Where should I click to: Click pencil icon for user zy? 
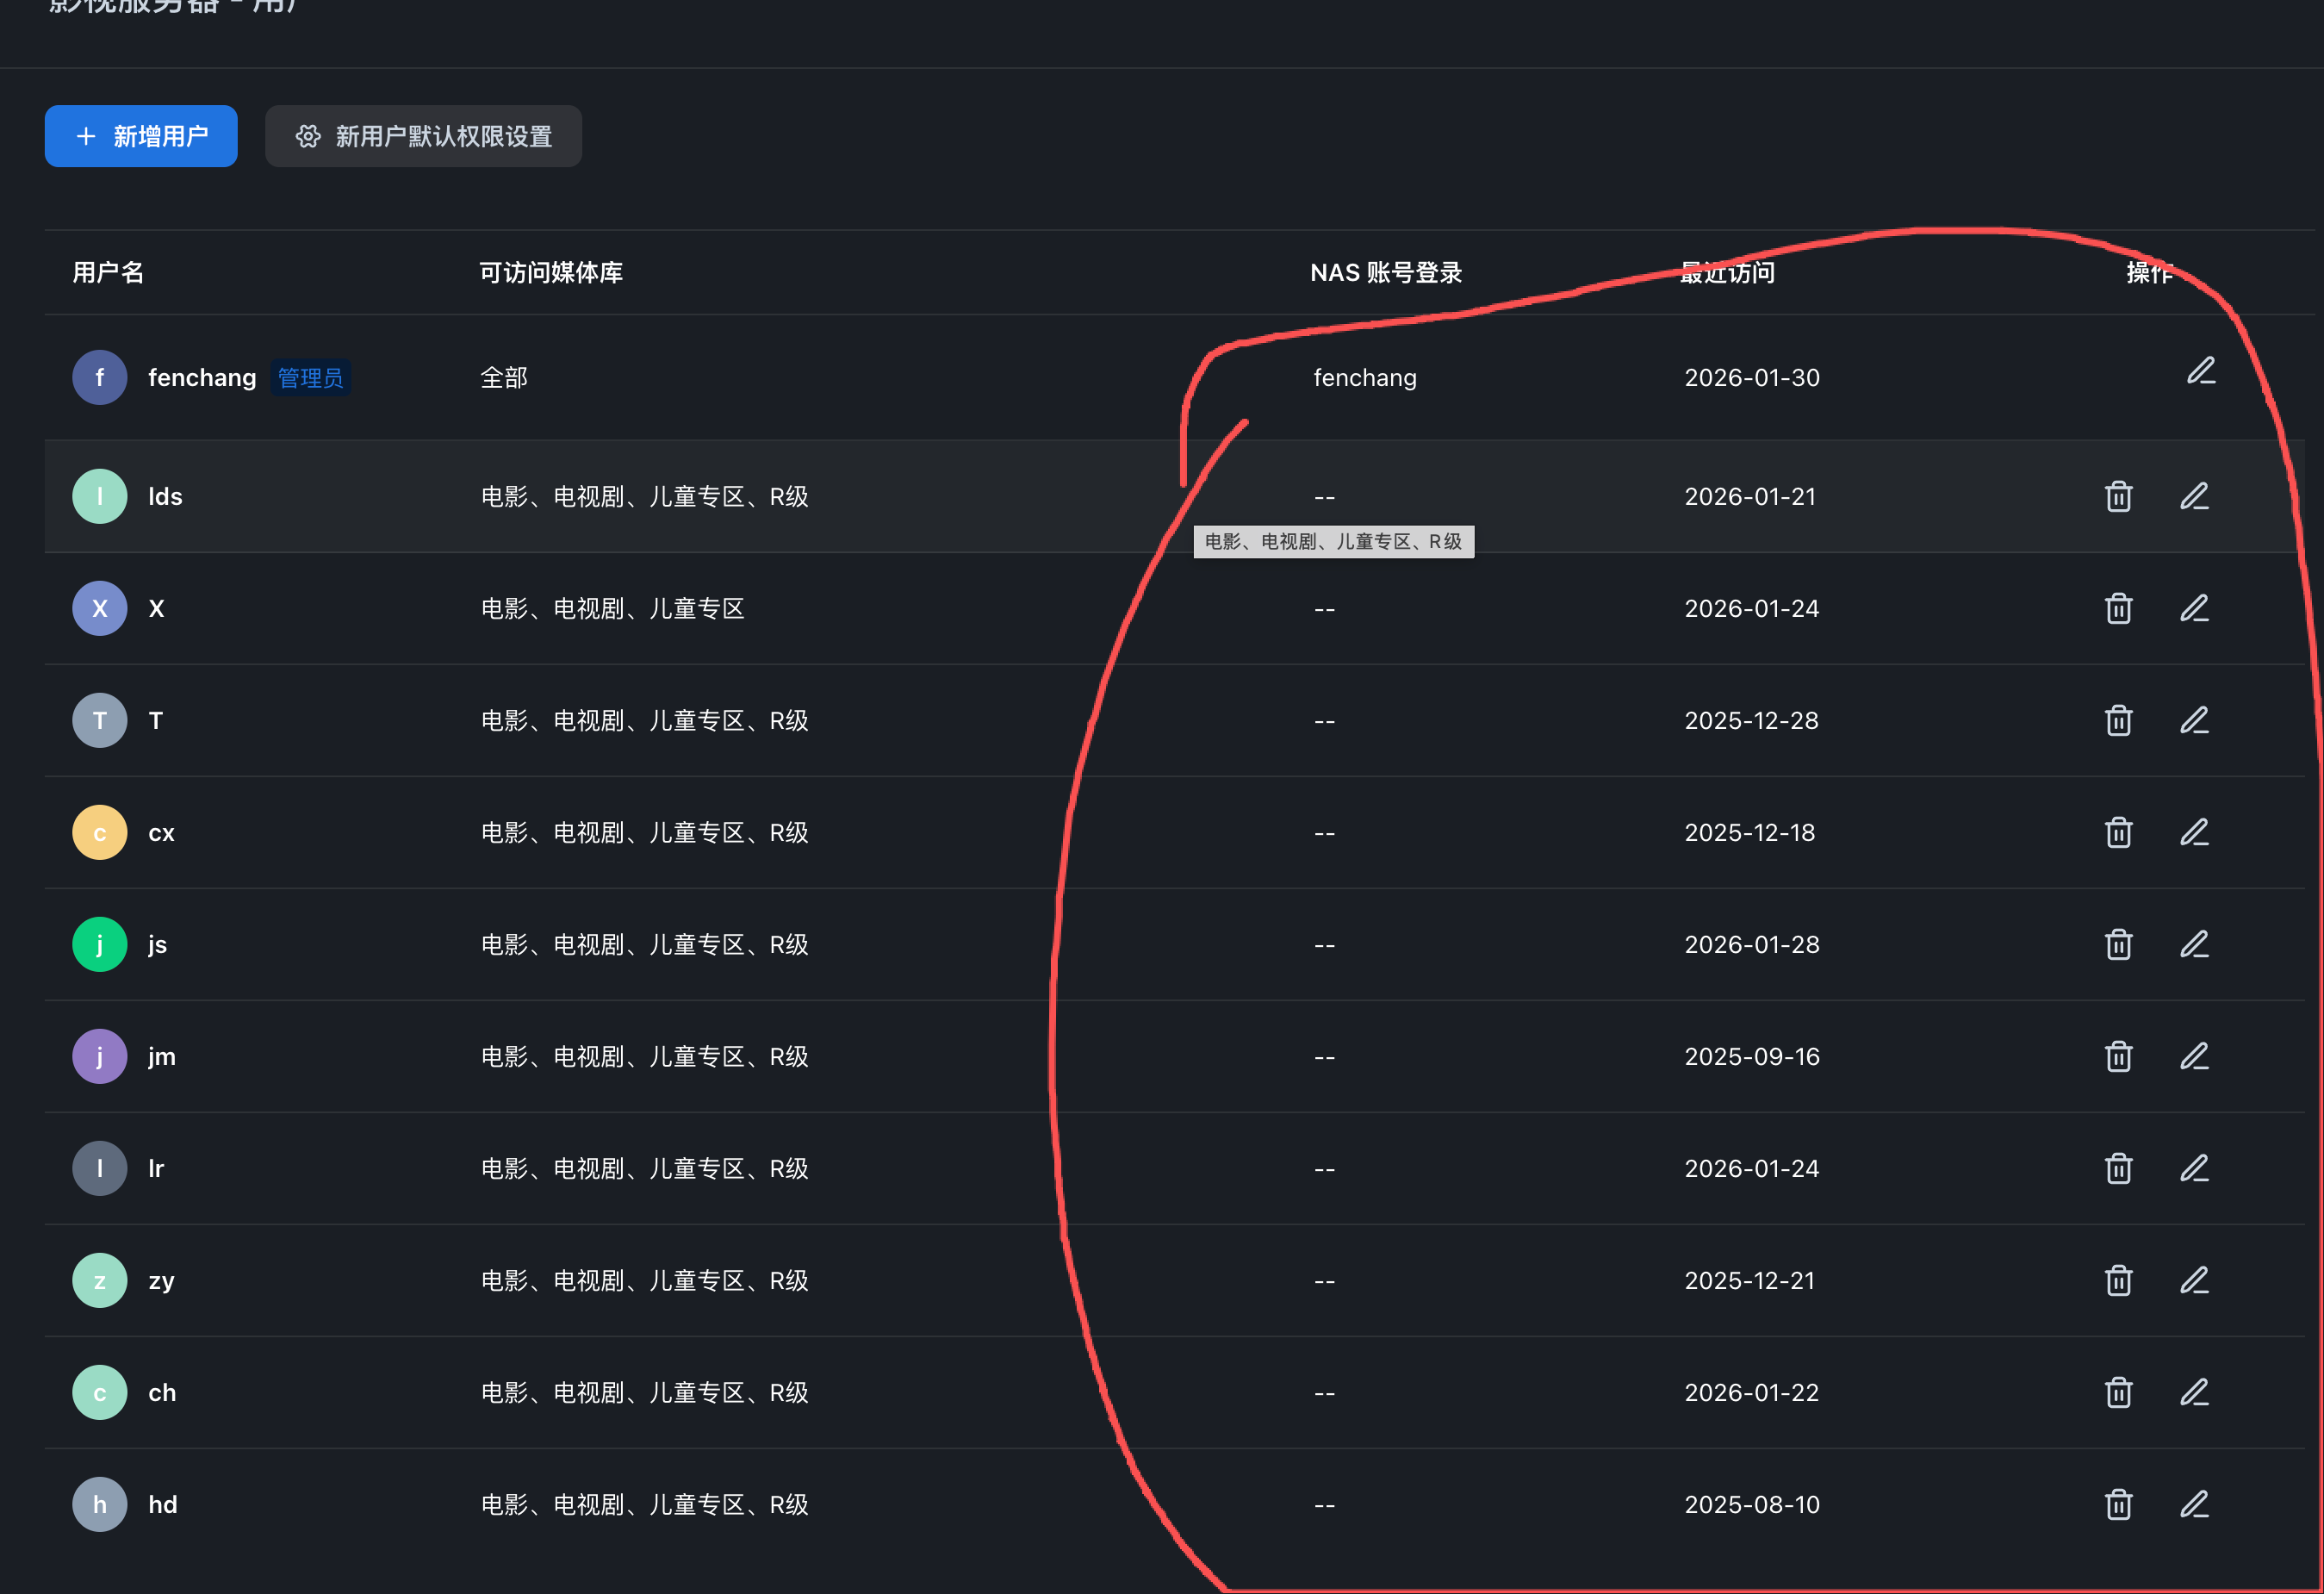[x=2194, y=1281]
